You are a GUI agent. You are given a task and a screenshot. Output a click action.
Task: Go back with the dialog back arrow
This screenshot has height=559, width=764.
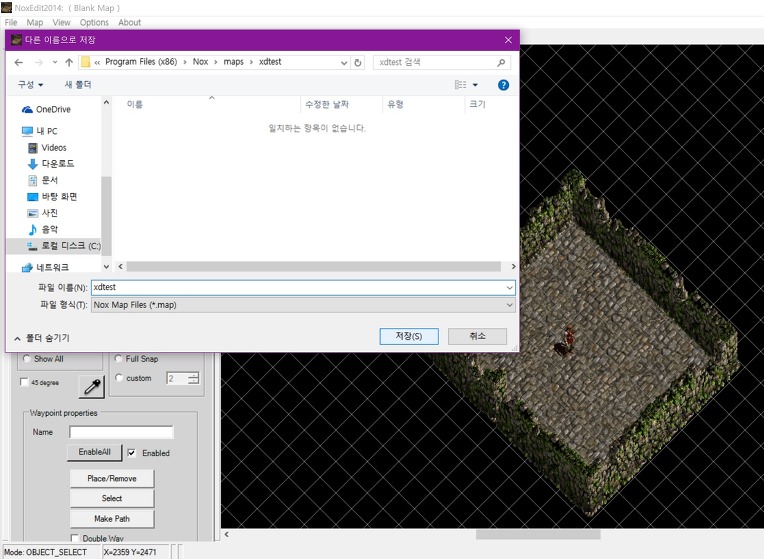point(19,62)
